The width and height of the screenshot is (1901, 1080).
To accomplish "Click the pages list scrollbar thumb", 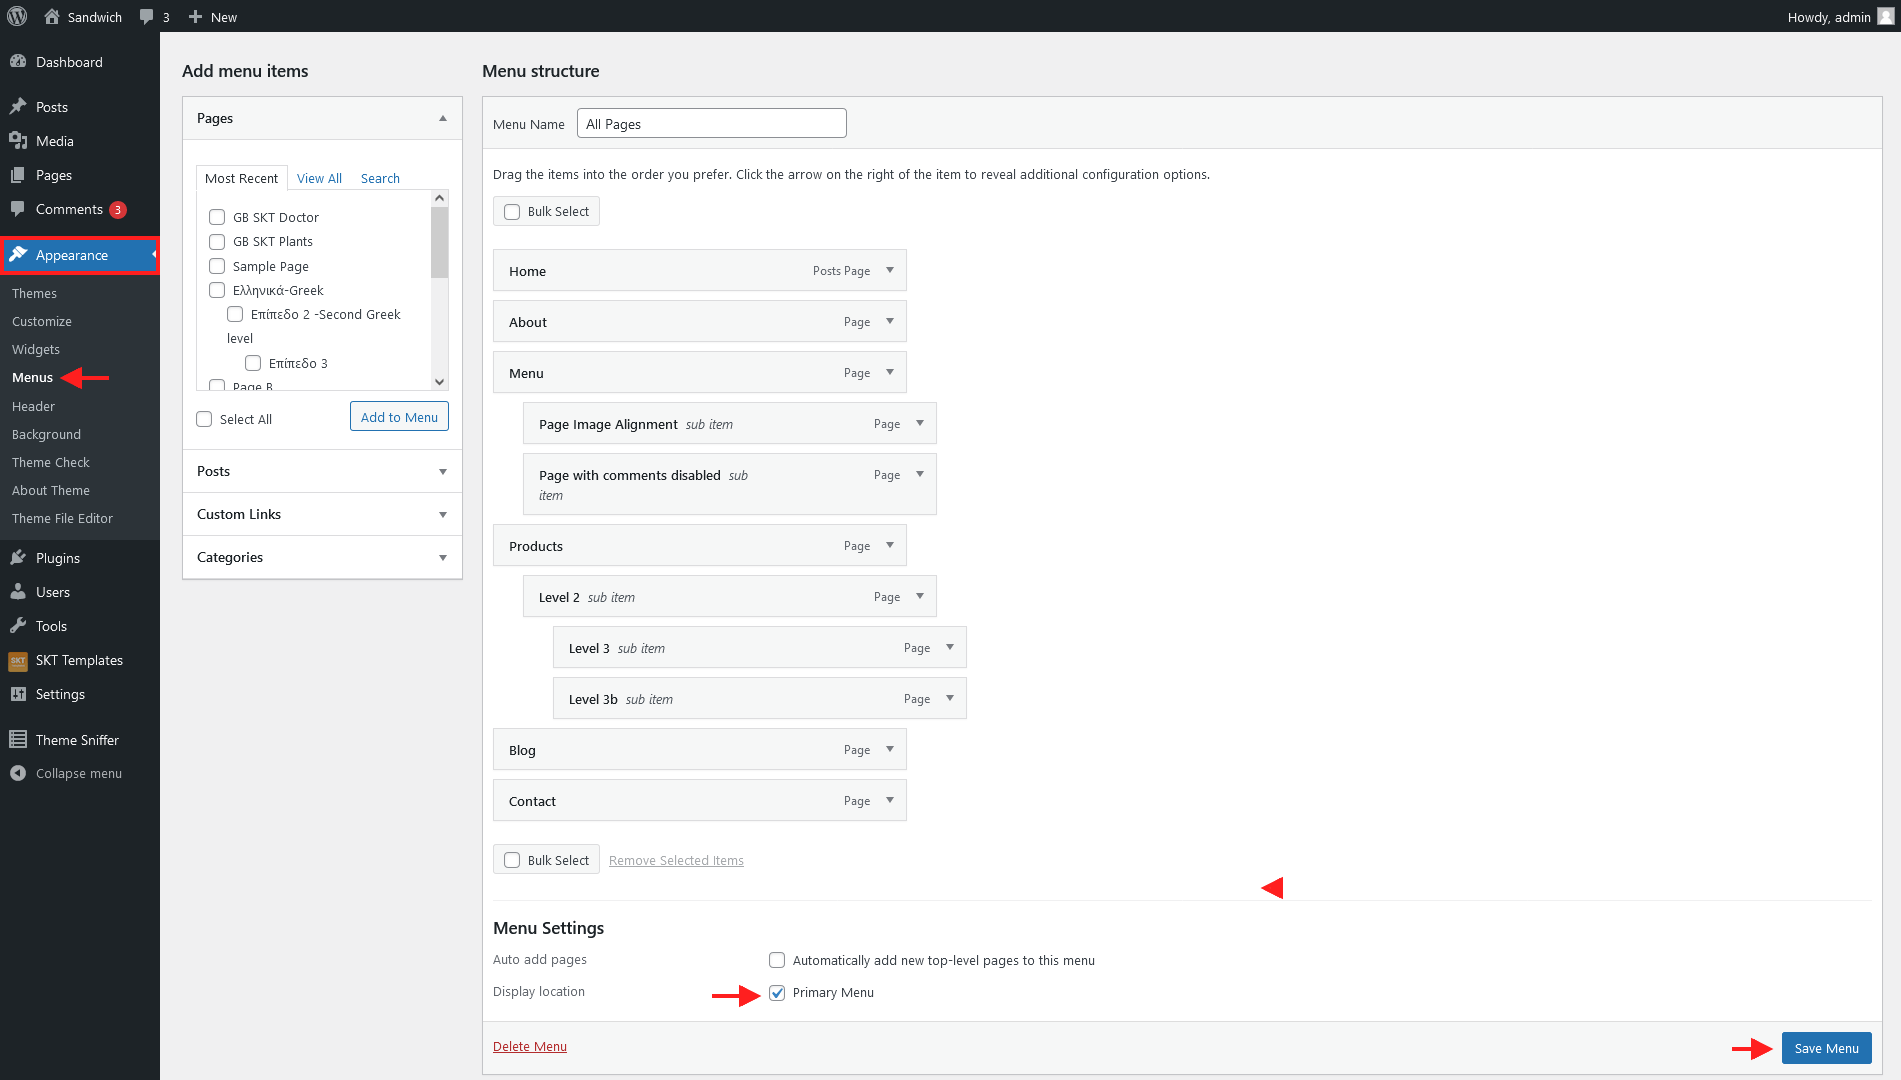I will [x=439, y=242].
